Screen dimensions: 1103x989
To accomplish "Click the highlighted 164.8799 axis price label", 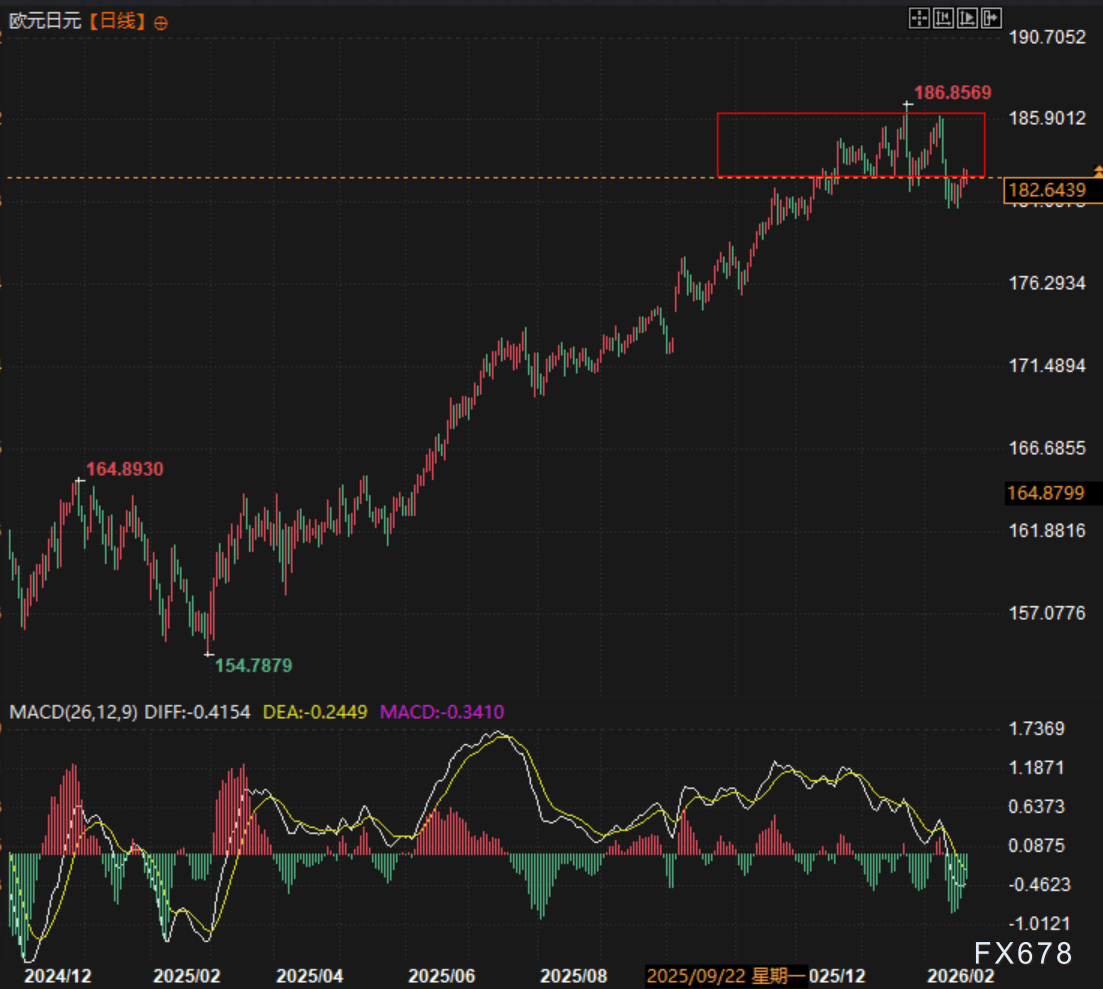I will 1045,492.
